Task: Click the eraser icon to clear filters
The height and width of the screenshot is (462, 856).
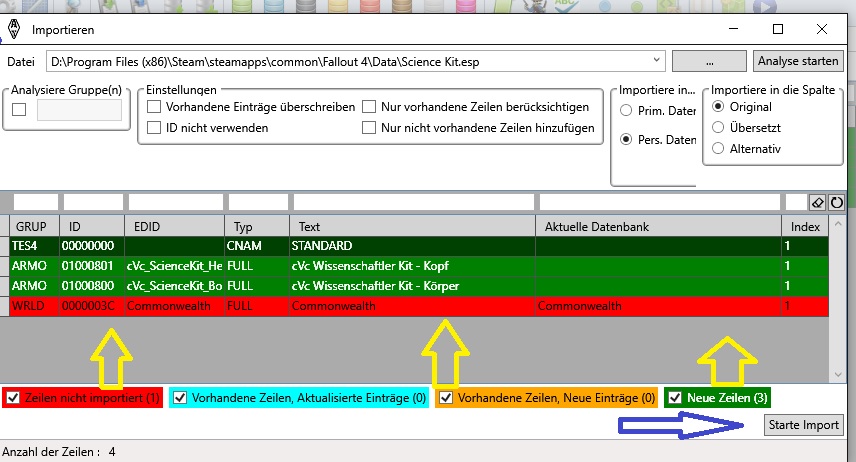Action: point(818,203)
